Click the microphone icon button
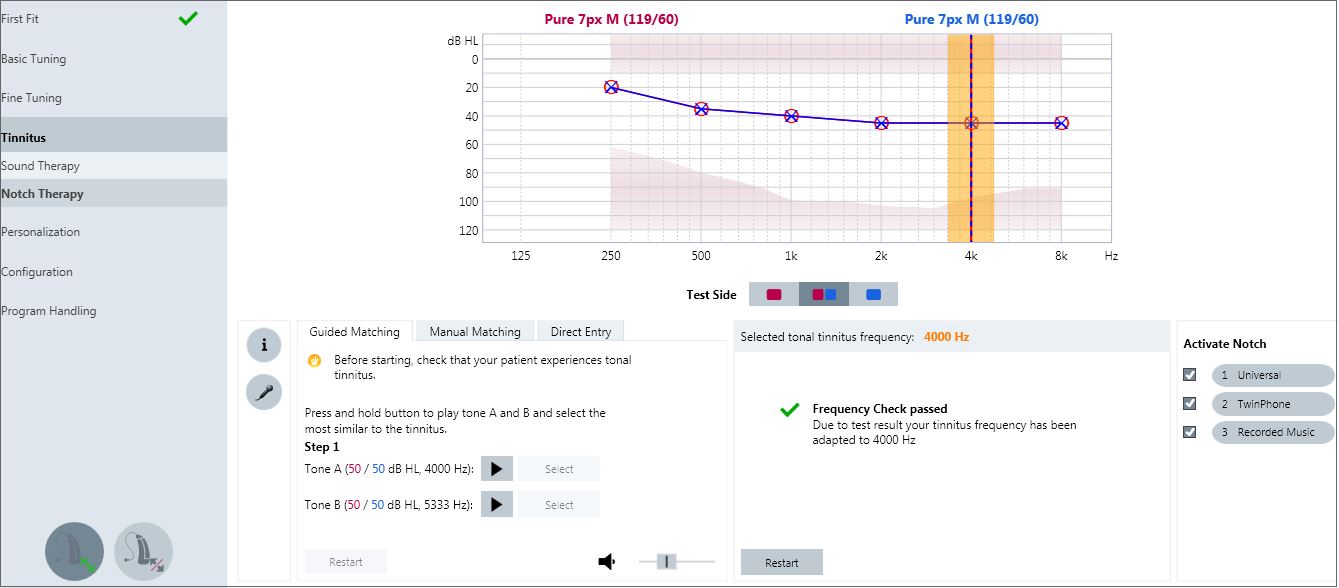This screenshot has height=588, width=1339. click(x=264, y=392)
